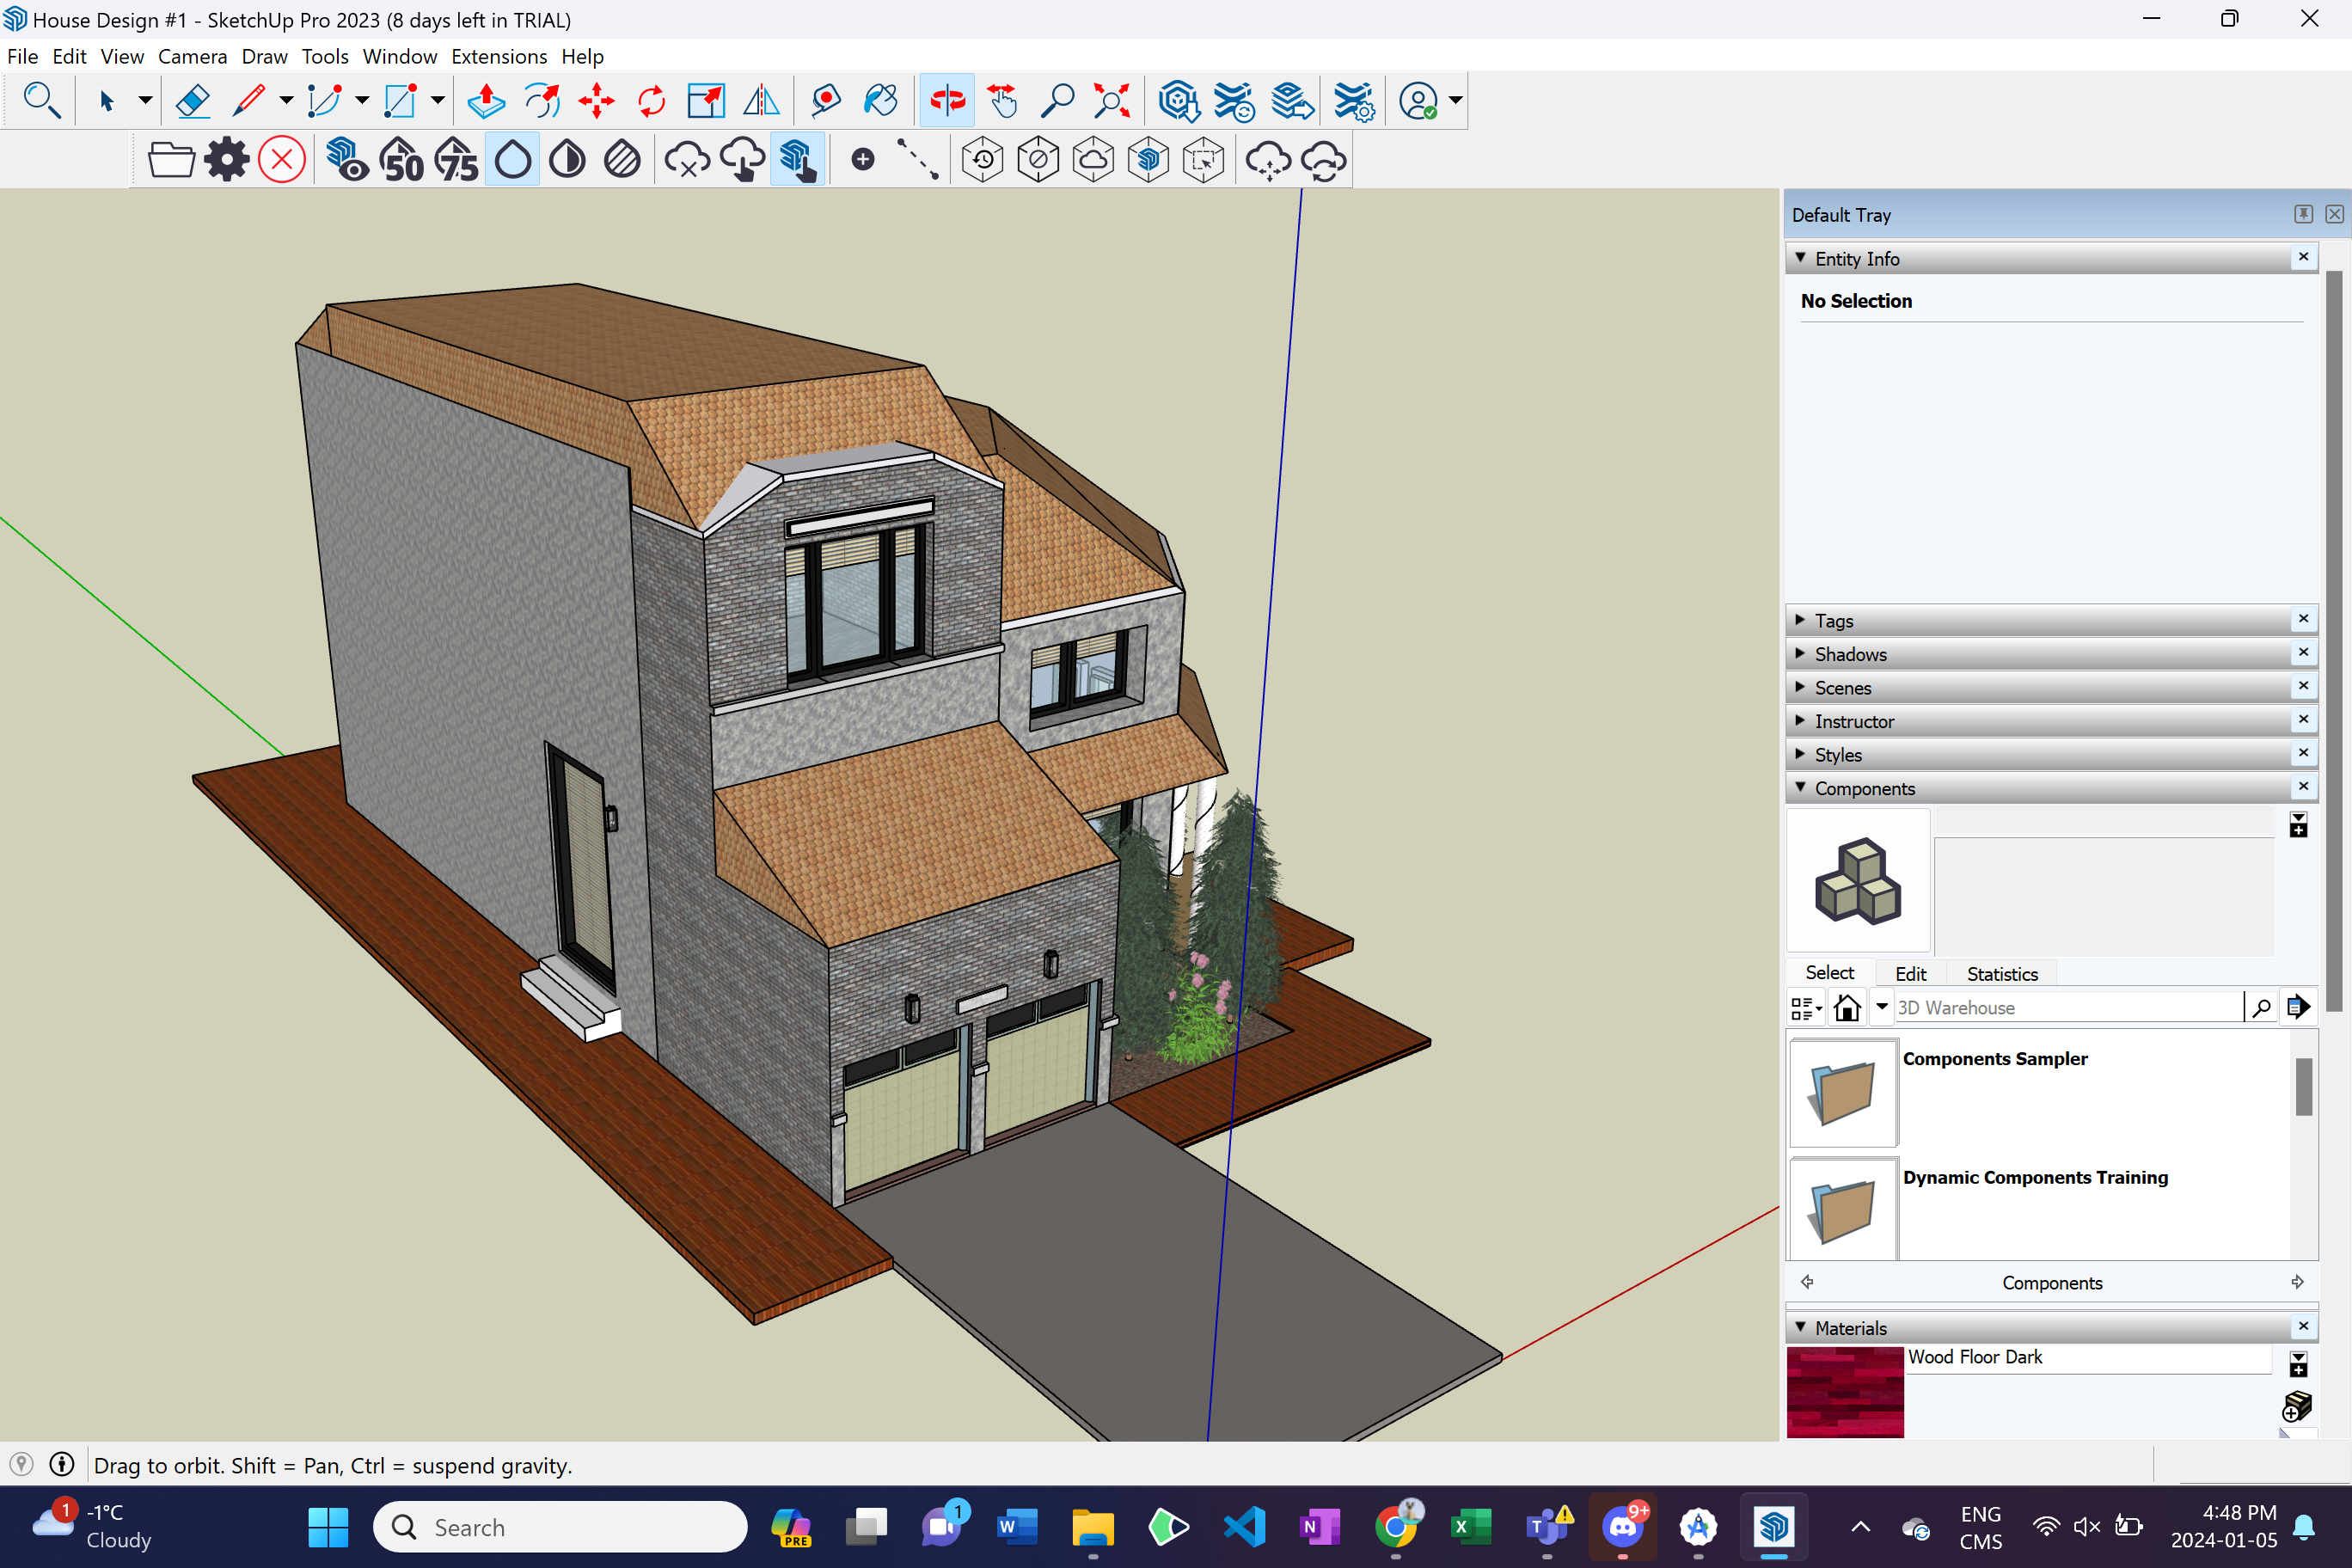Toggle the highlighted water-drop render mode
This screenshot has width=2352, height=1568.
pos(513,160)
